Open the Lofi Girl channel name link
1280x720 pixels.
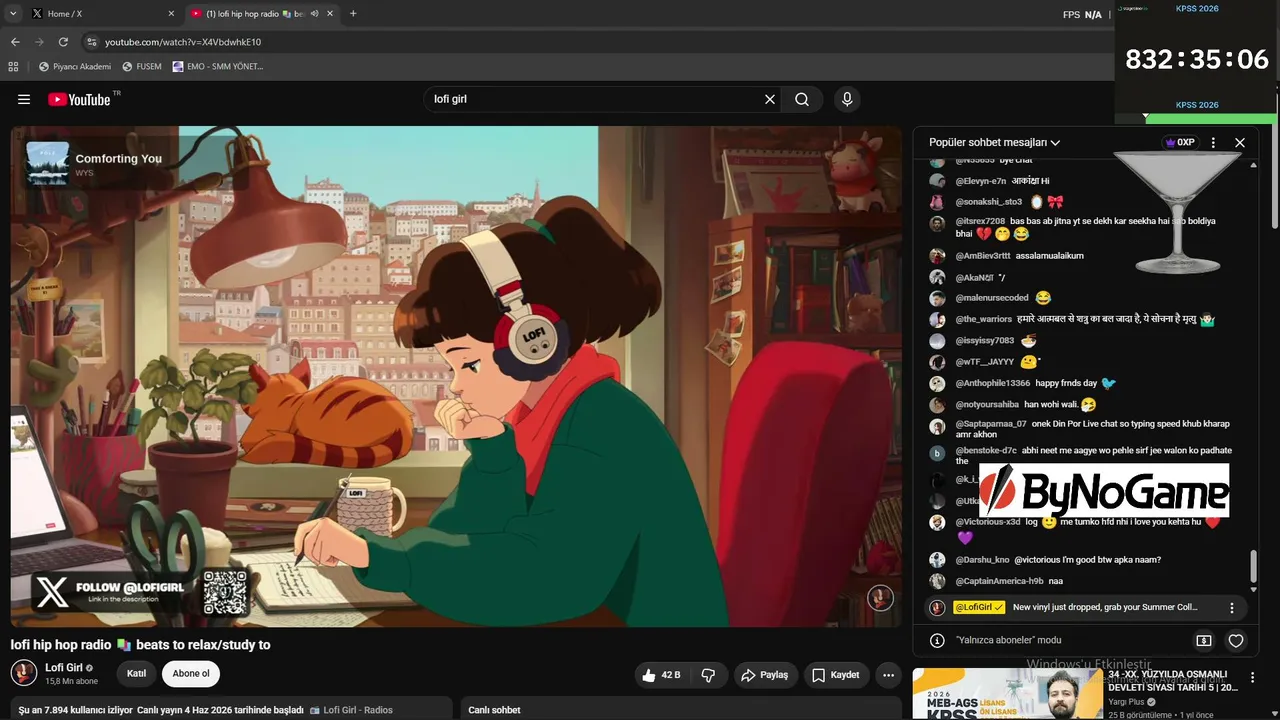[x=64, y=667]
